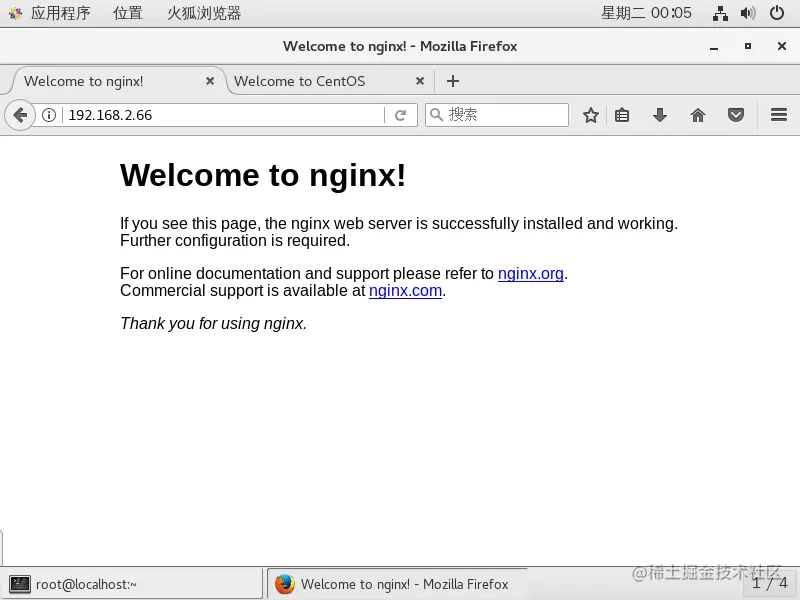This screenshot has width=800, height=600.
Task: Open the 火狐浏览器 app menu
Action: (204, 13)
